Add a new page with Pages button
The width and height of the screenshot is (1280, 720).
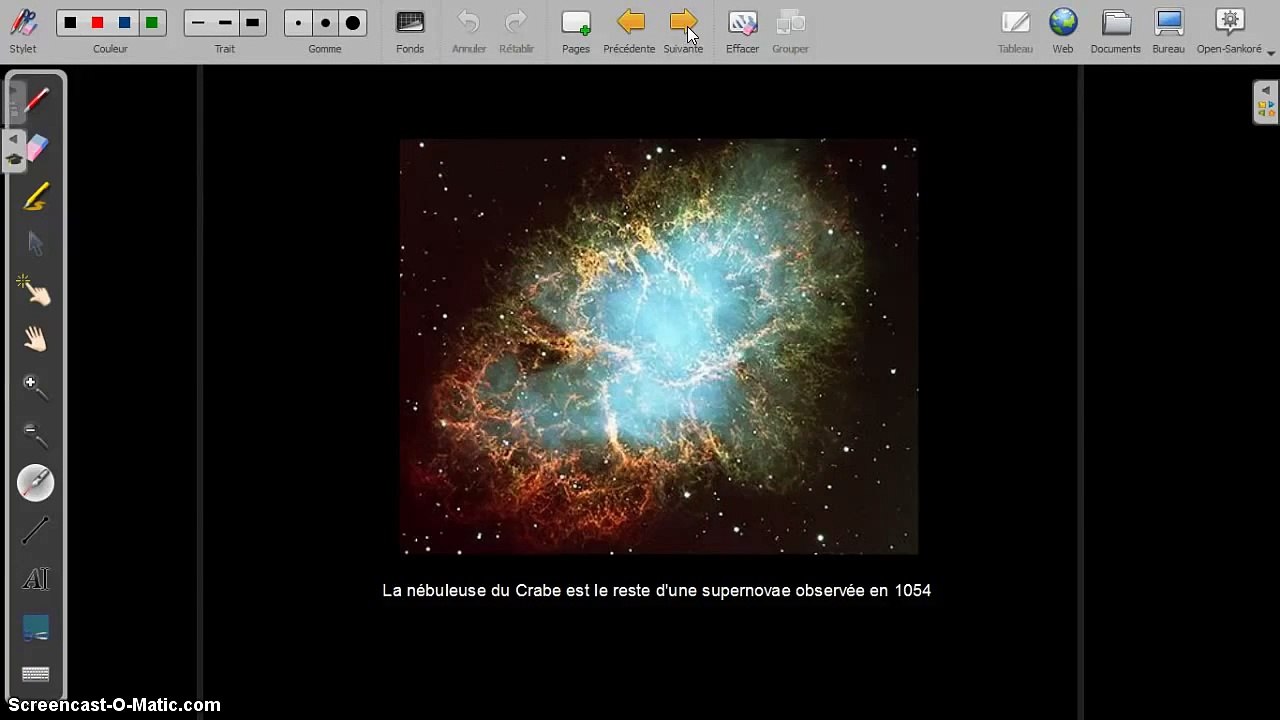576,31
